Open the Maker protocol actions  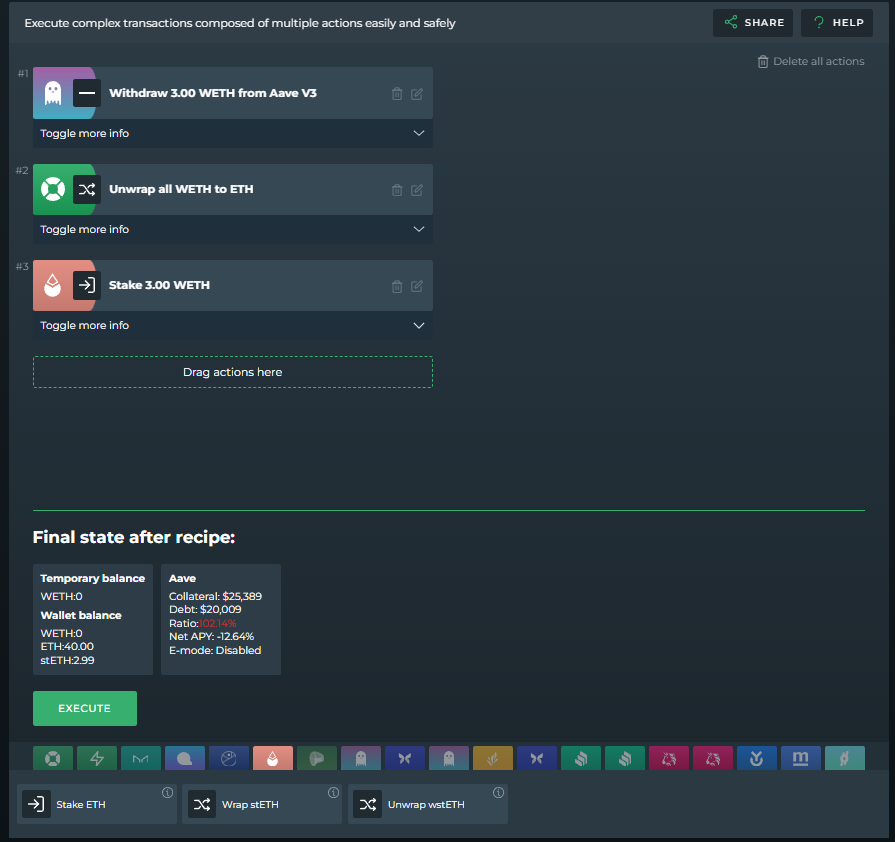[x=141, y=758]
